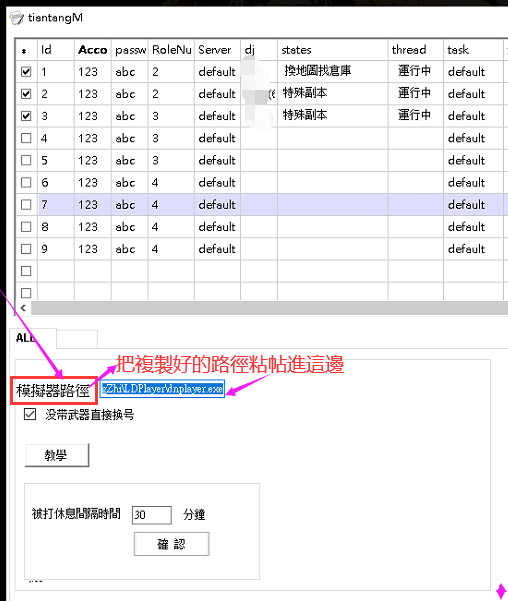Check the first empty row's checkbox
Screen dimensions: 508x601
click(x=26, y=271)
